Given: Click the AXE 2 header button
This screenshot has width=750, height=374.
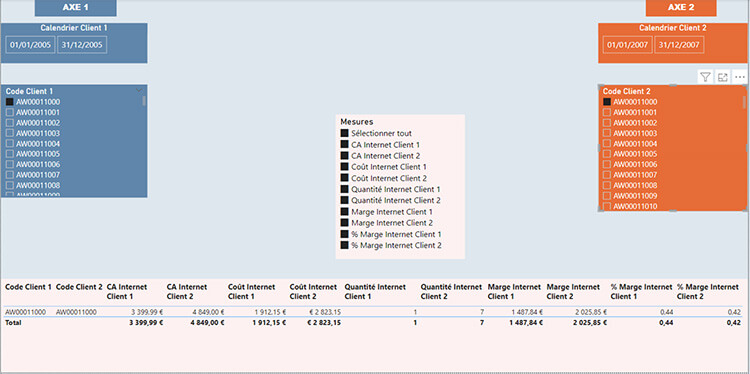Looking at the screenshot, I should [681, 8].
